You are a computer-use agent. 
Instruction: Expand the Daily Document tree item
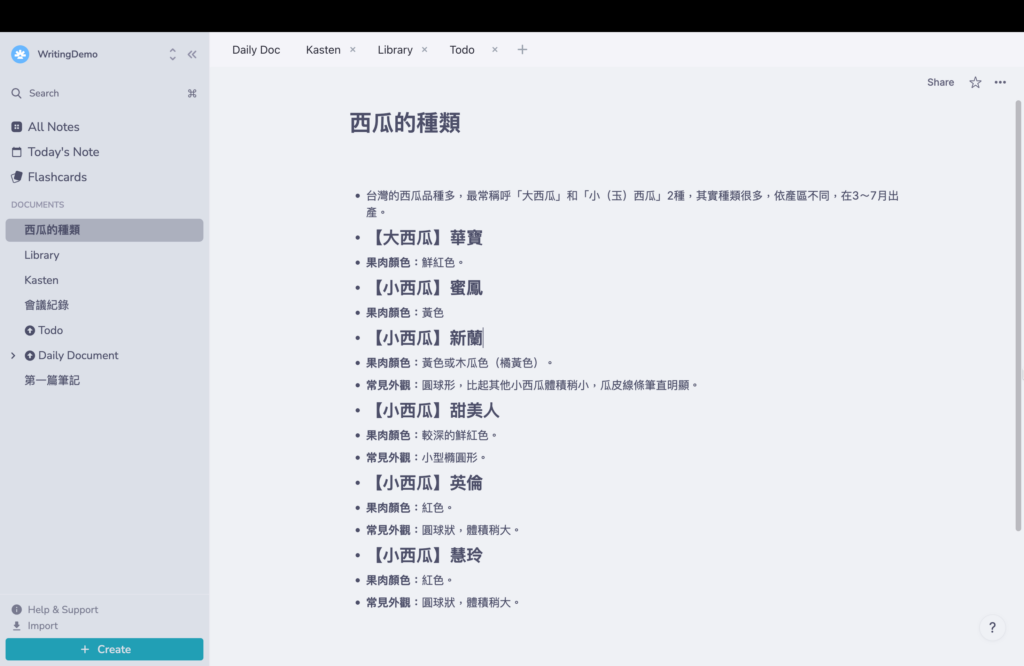pos(13,355)
